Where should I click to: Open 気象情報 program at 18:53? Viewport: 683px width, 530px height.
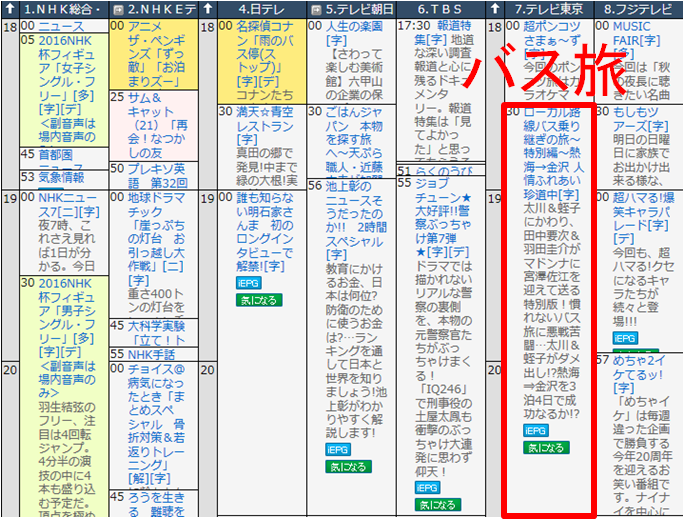pyautogui.click(x=61, y=177)
